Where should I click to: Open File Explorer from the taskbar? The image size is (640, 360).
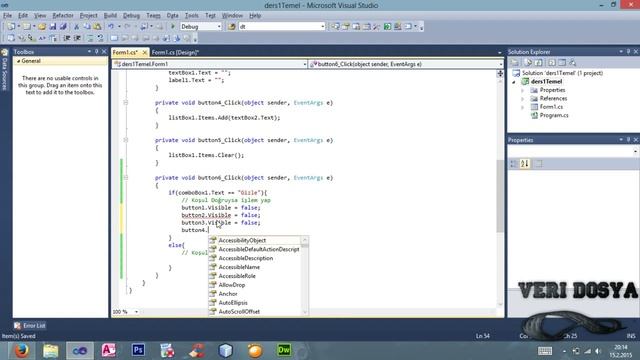[x=51, y=351]
